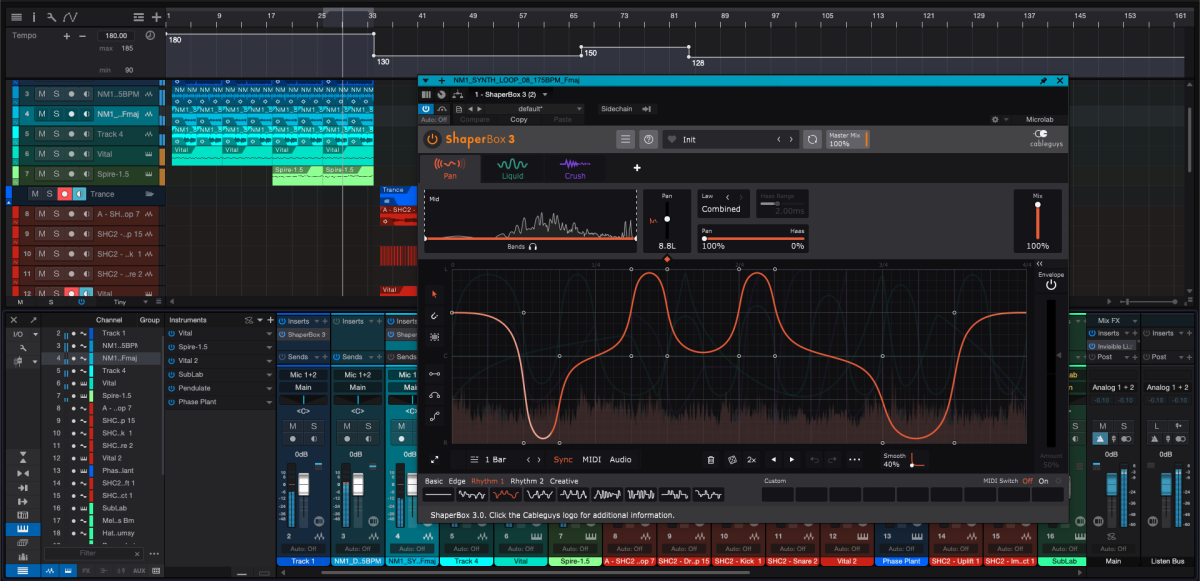This screenshot has width=1200, height=581.
Task: Open the Creative wave preset category
Action: (x=563, y=481)
